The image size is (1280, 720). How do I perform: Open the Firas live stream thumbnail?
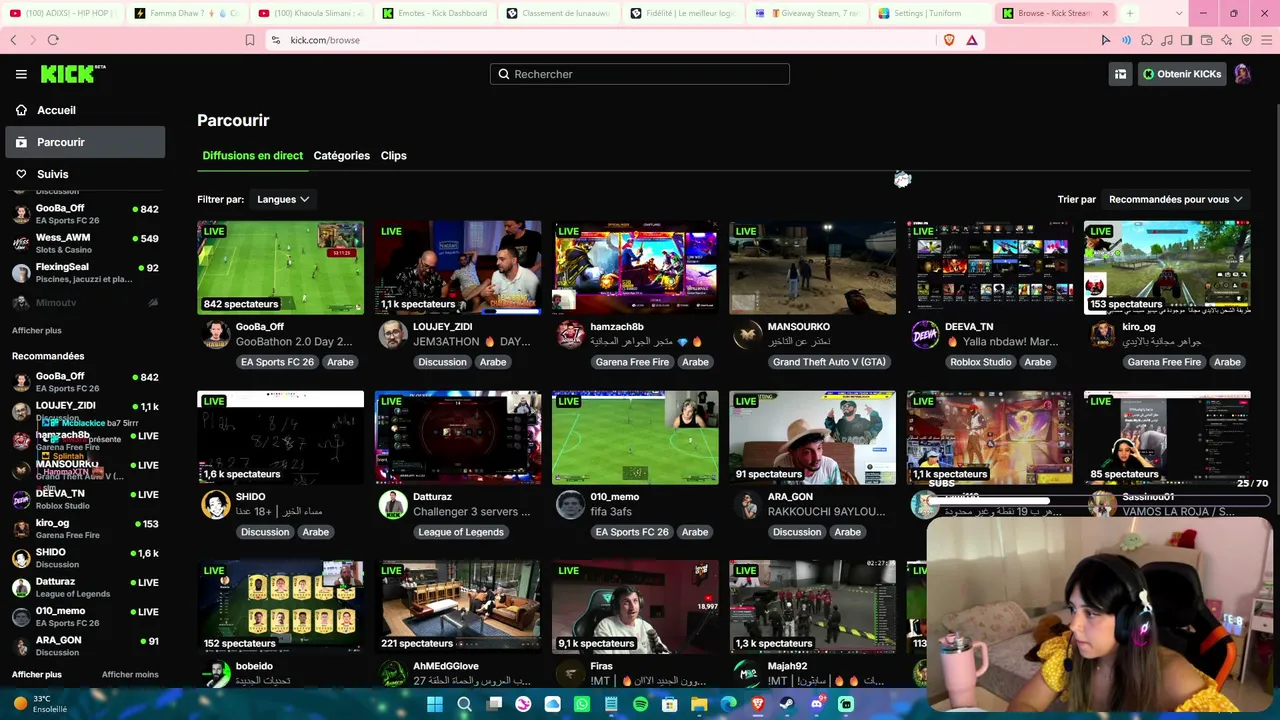point(635,607)
